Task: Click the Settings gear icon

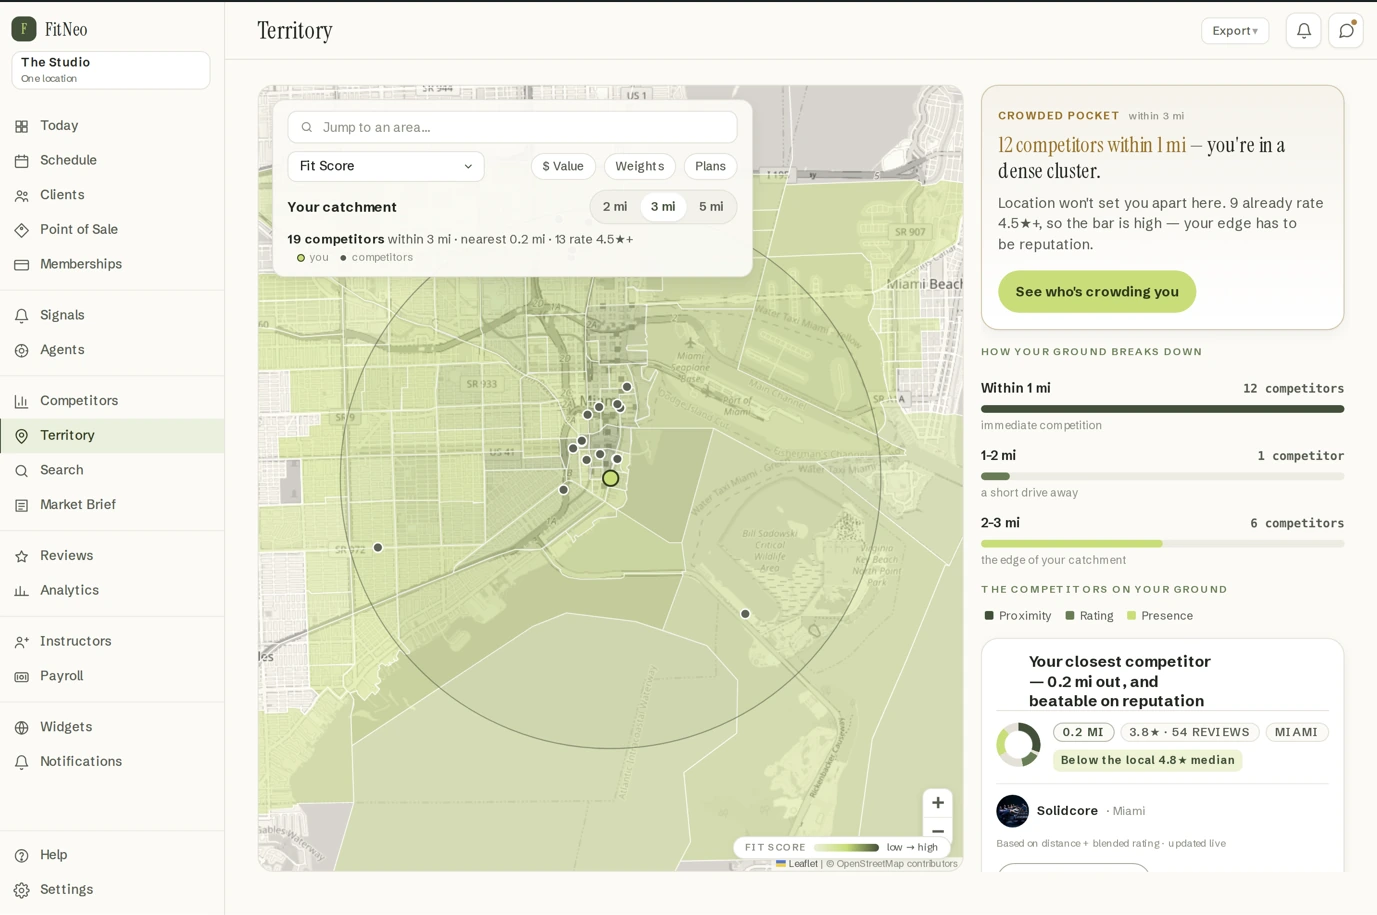Action: click(22, 890)
